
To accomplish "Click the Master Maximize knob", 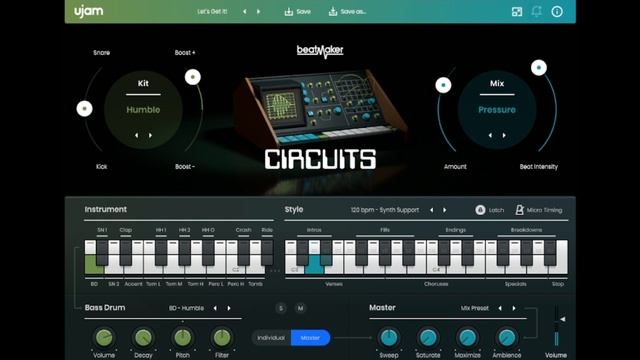I will tap(467, 338).
